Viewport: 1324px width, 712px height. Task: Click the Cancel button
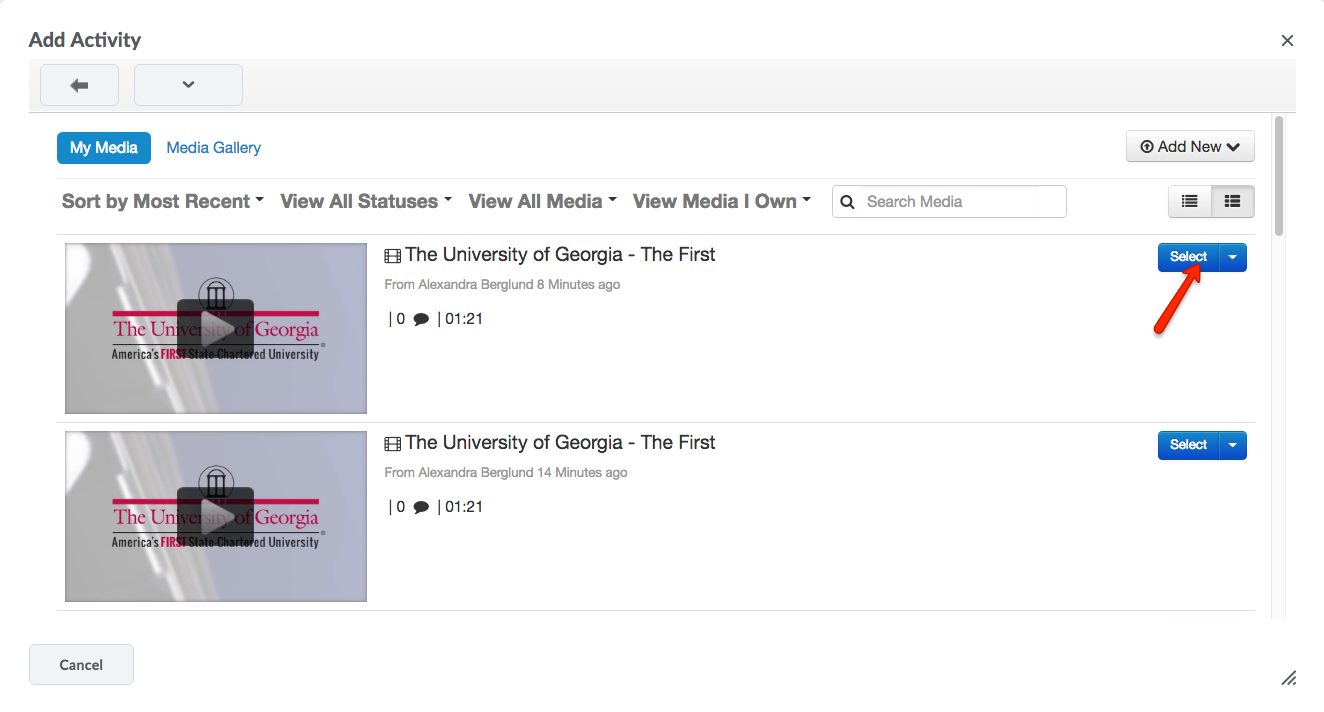pyautogui.click(x=81, y=665)
